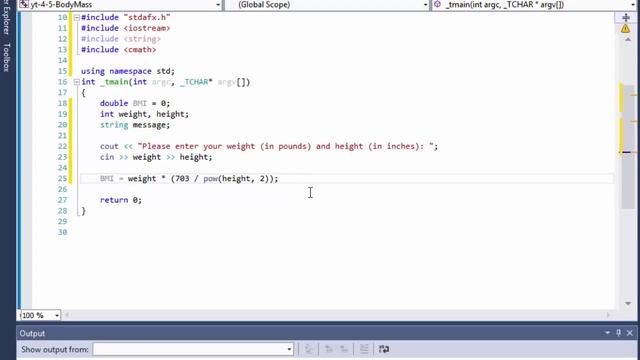
Task: Click the 'Show output from:' label
Action: coord(55,349)
